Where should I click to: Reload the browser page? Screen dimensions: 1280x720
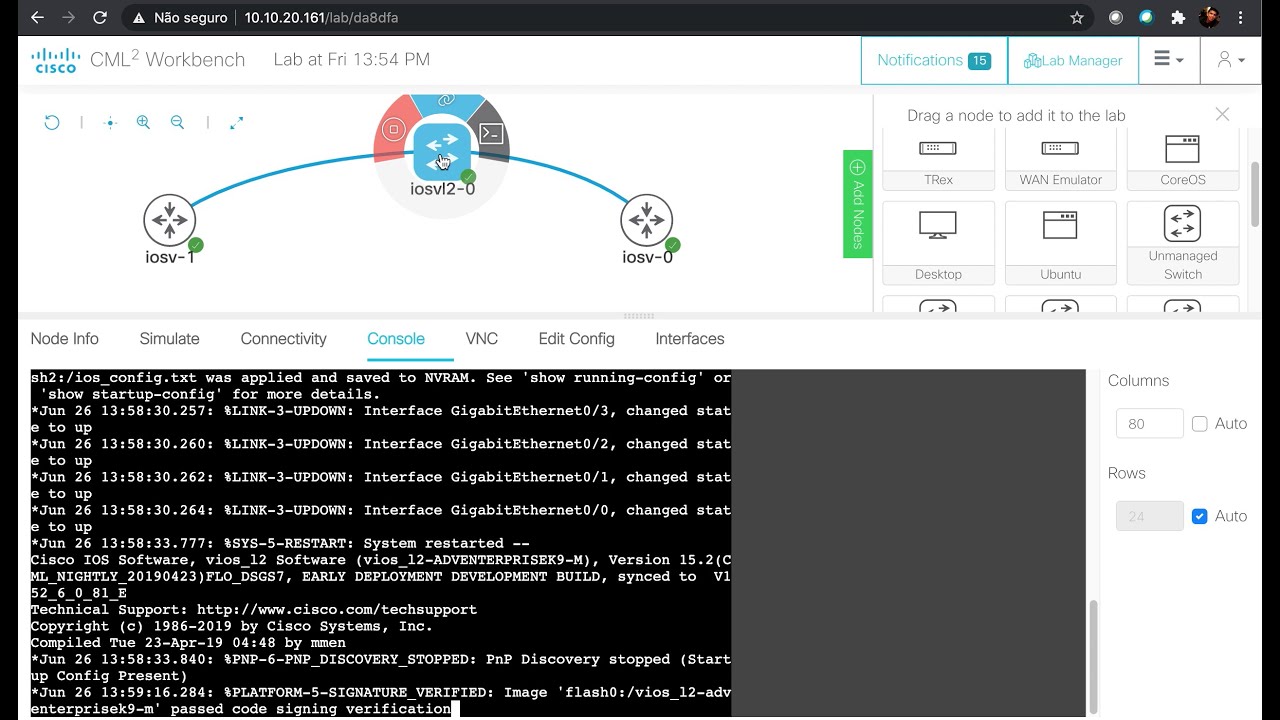pos(99,17)
